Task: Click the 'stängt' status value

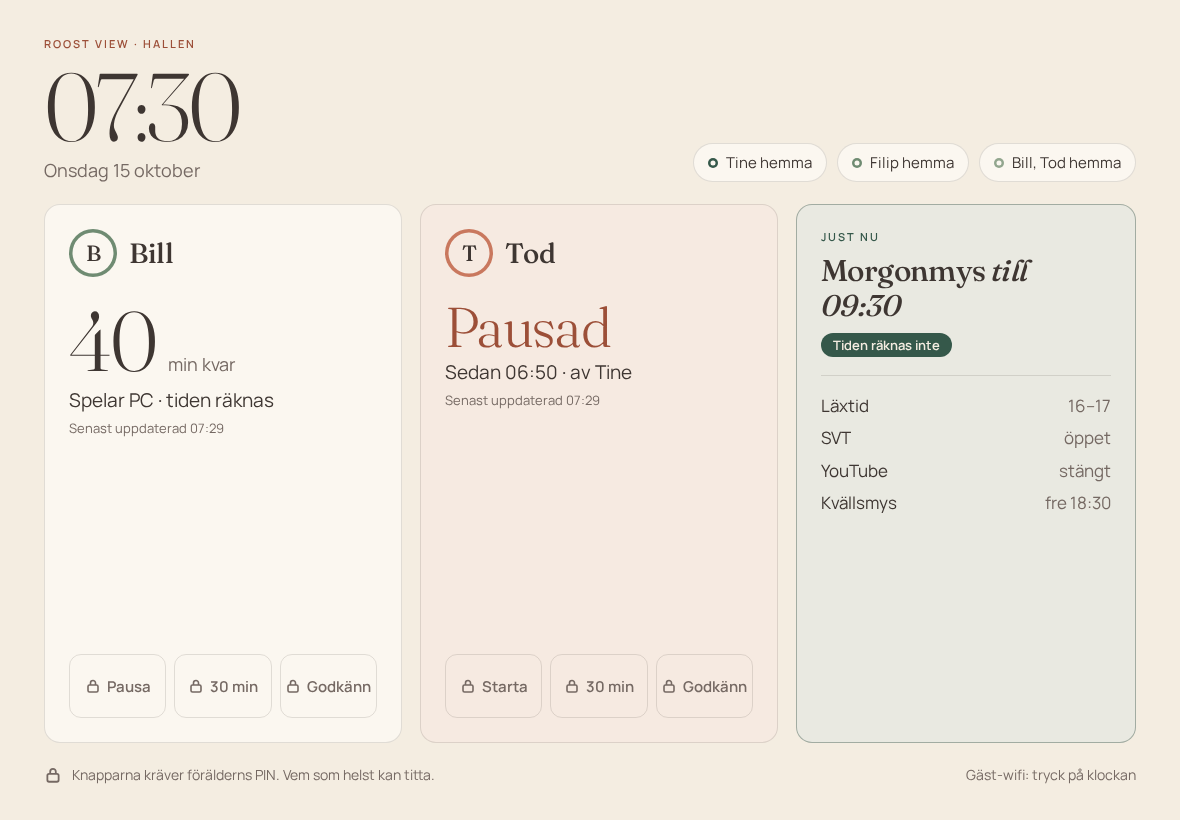Action: click(x=1084, y=472)
